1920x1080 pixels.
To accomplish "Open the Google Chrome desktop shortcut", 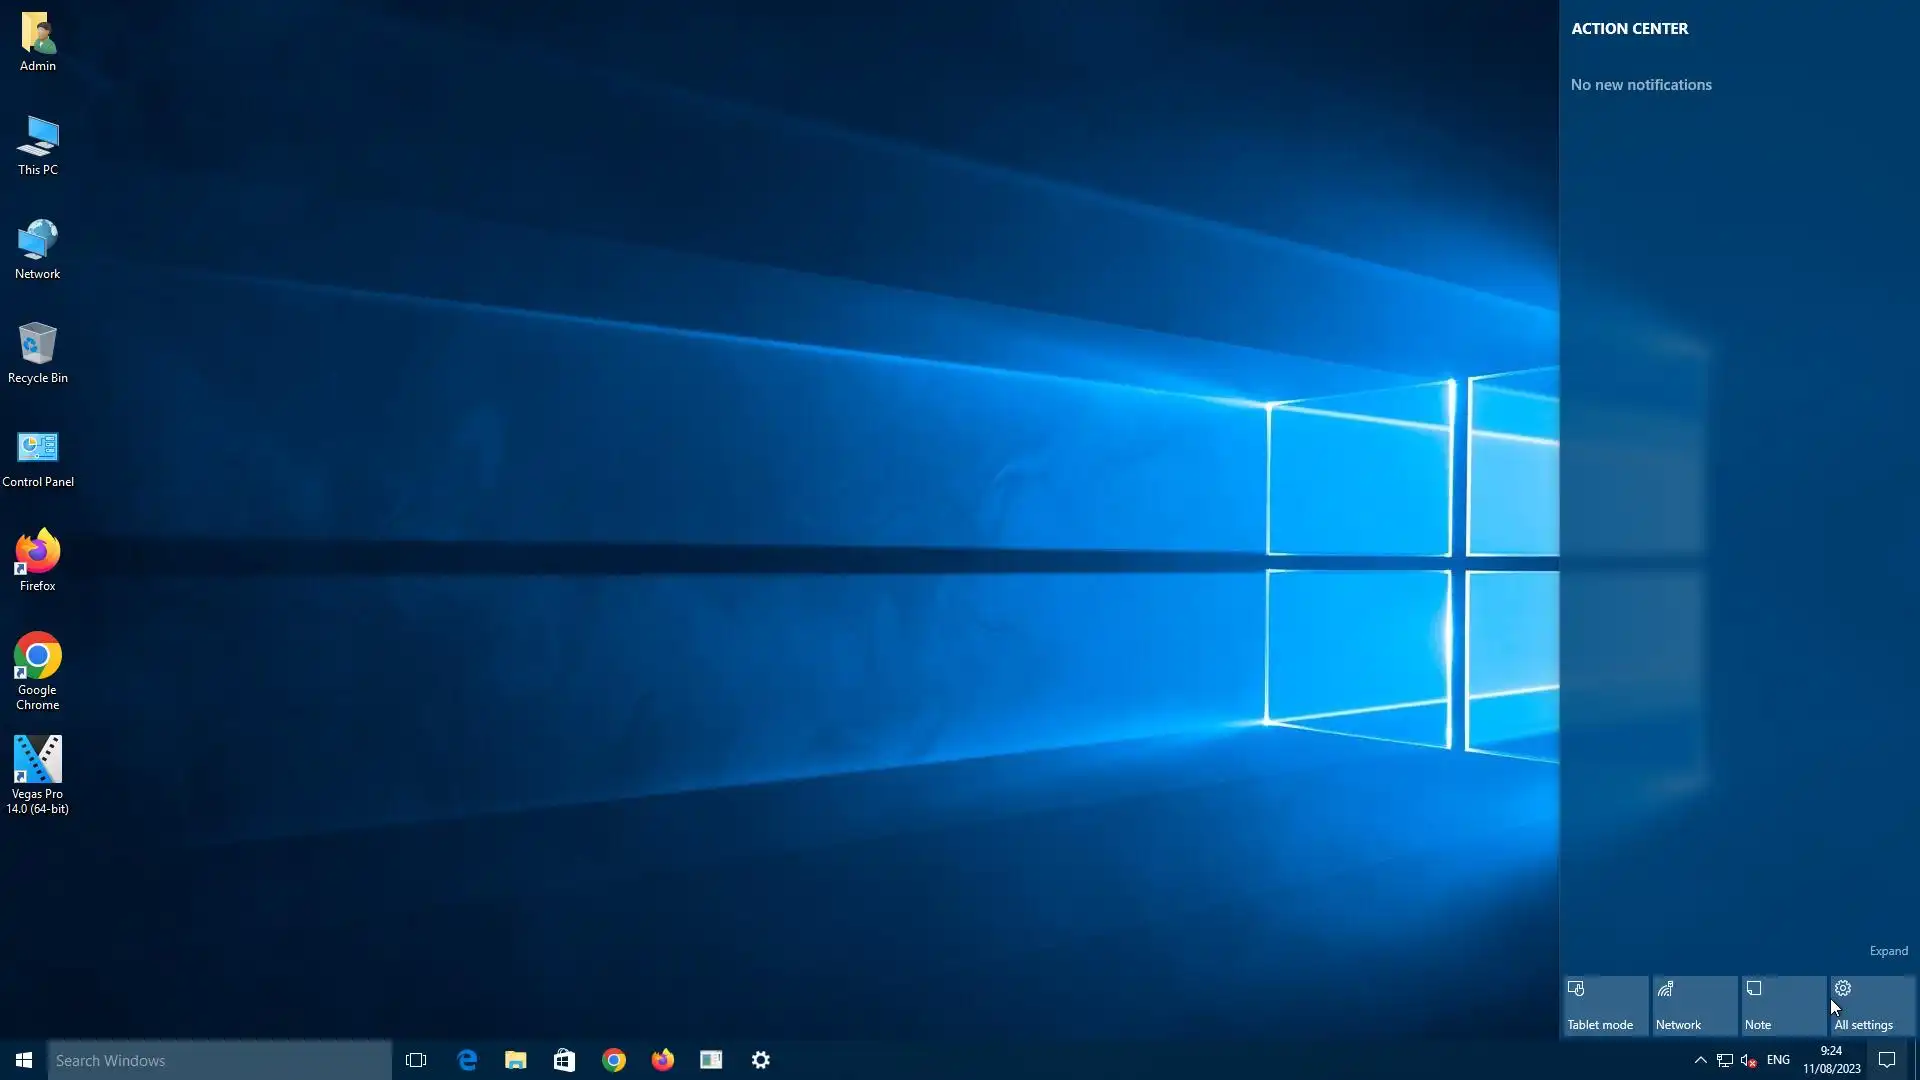I will [37, 657].
